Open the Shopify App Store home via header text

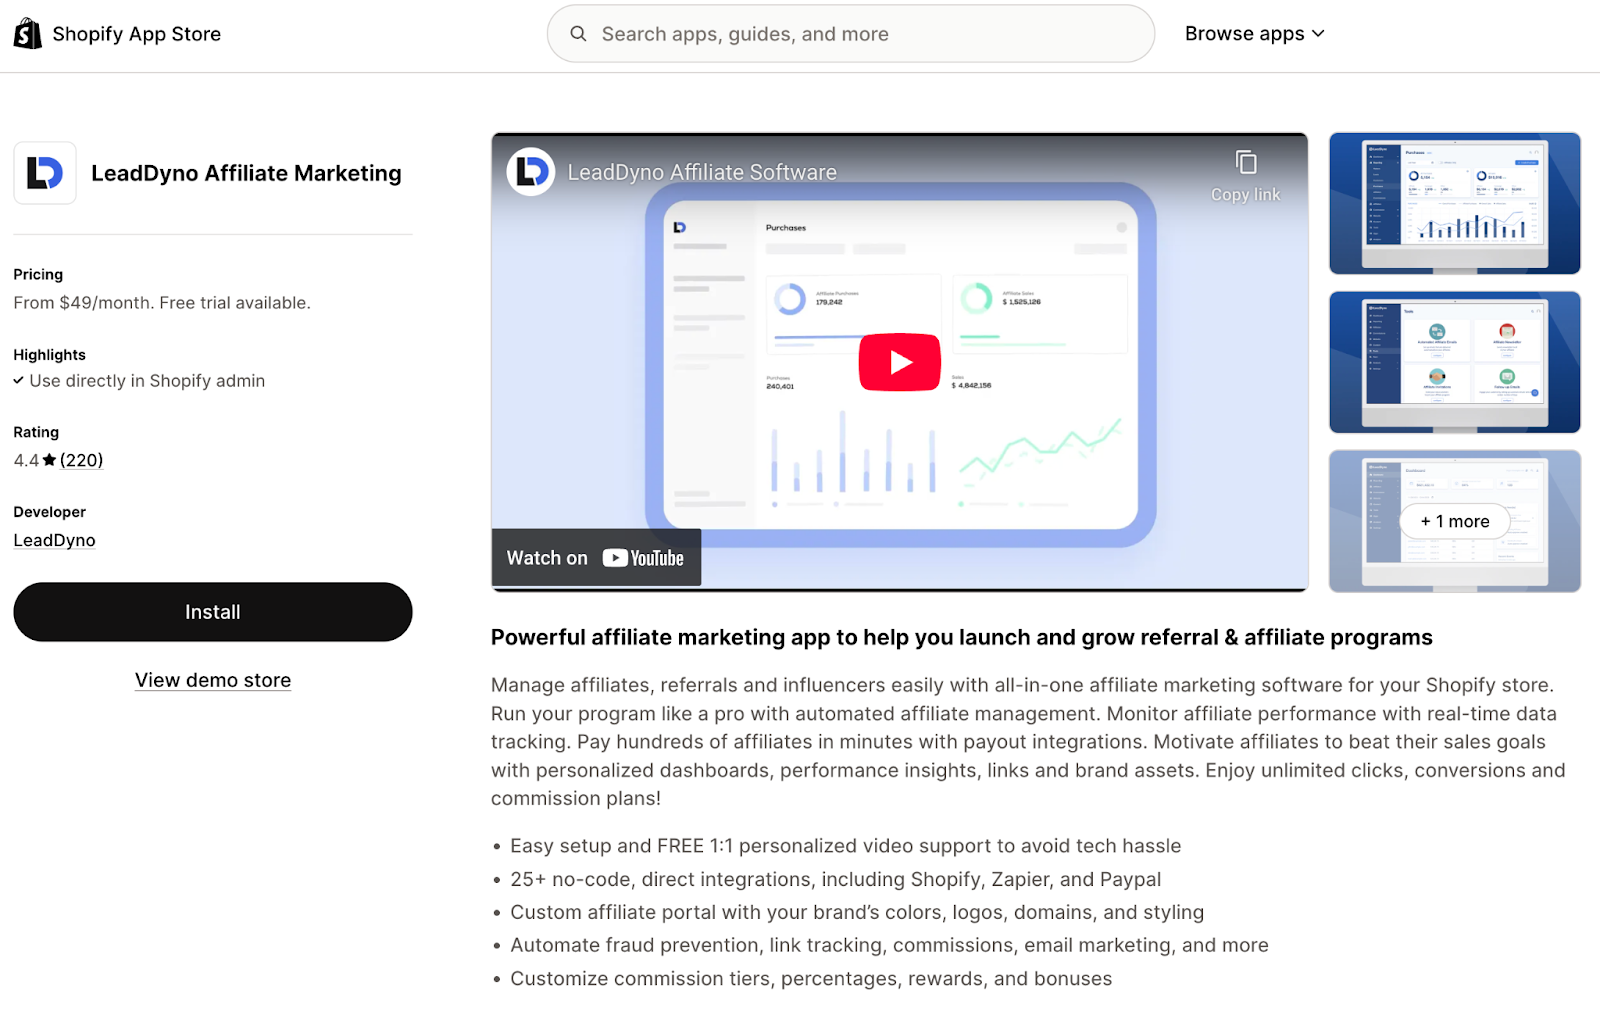click(136, 32)
